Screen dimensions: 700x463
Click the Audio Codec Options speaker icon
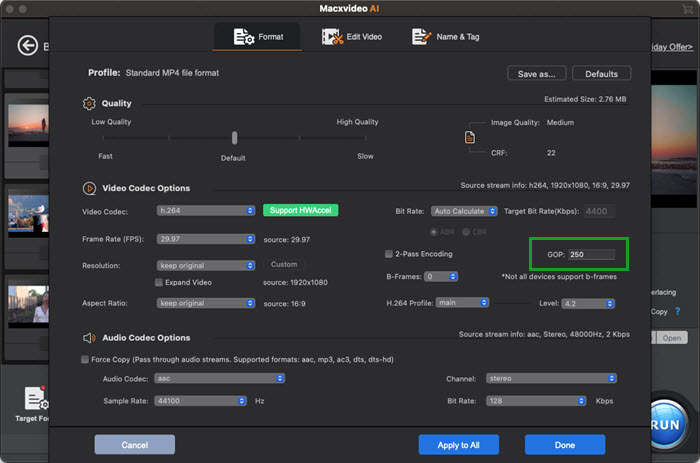pos(89,338)
